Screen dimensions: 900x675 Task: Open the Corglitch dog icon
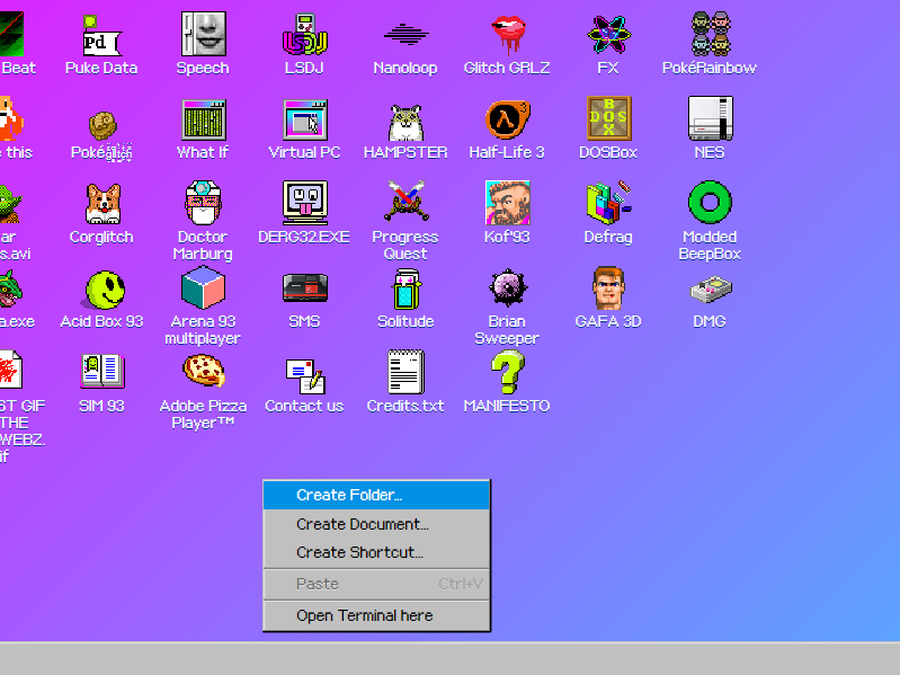pyautogui.click(x=103, y=204)
